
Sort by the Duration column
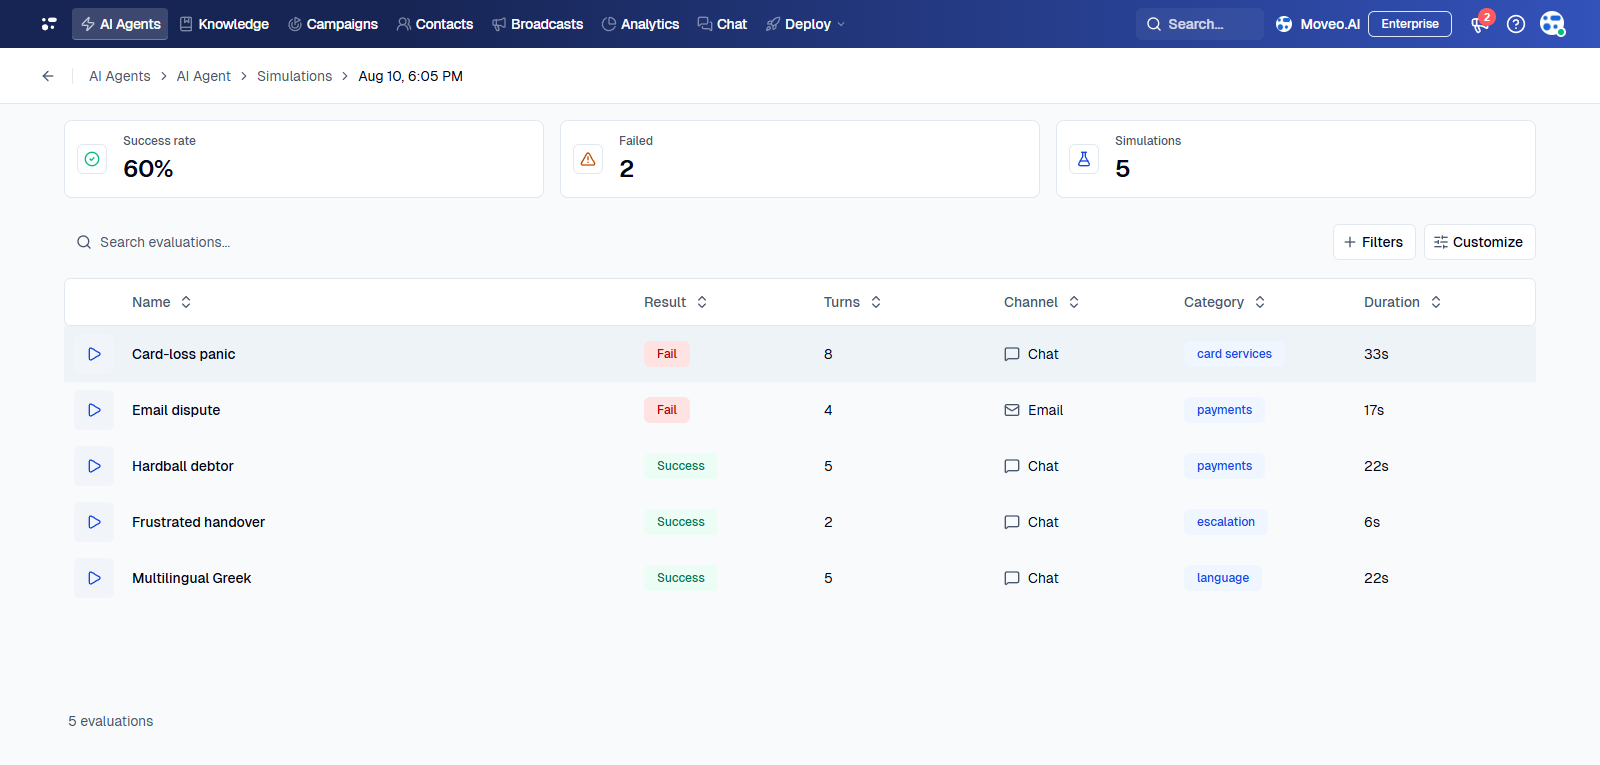point(1402,302)
